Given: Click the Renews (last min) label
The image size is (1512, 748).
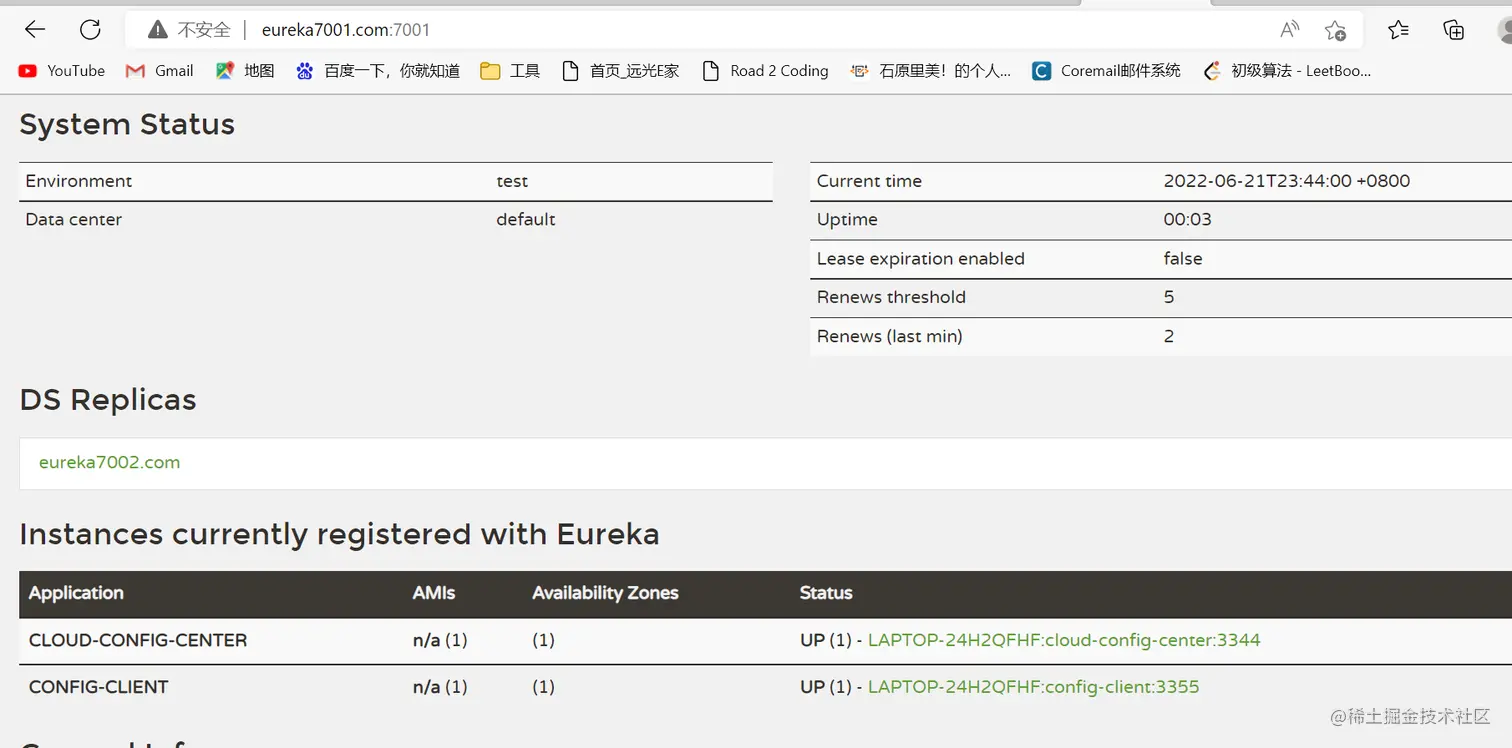Looking at the screenshot, I should point(890,336).
